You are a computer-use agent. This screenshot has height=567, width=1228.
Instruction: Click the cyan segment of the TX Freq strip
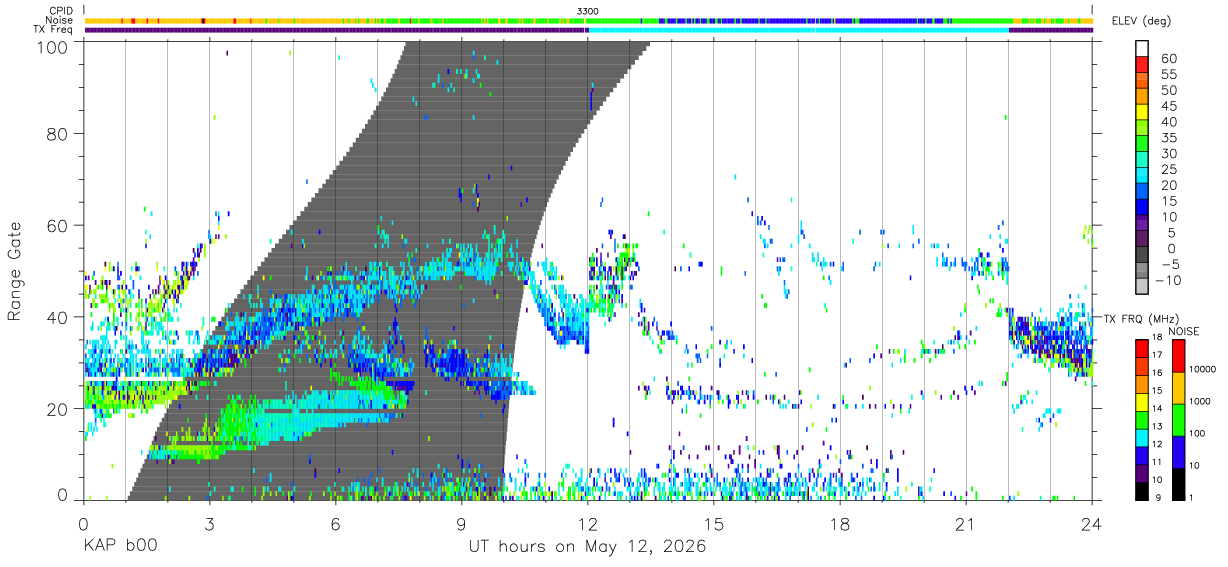tap(798, 30)
